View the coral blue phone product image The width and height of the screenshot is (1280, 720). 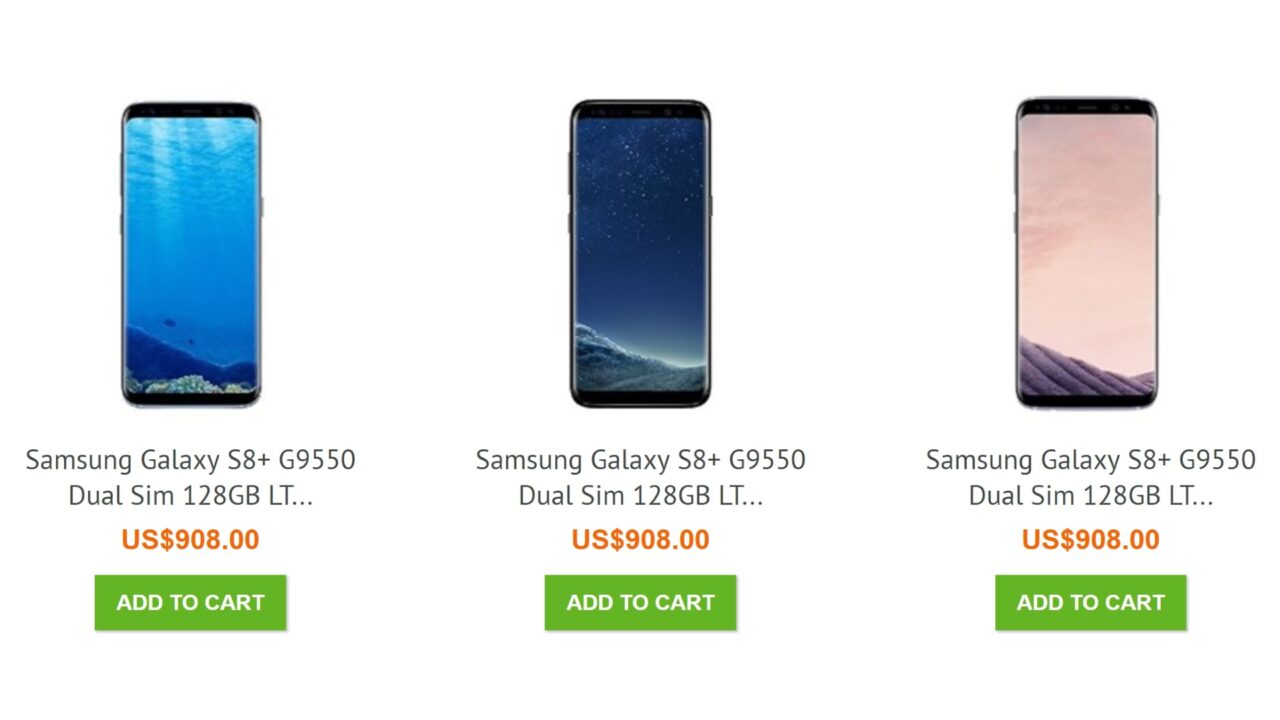pyautogui.click(x=190, y=255)
